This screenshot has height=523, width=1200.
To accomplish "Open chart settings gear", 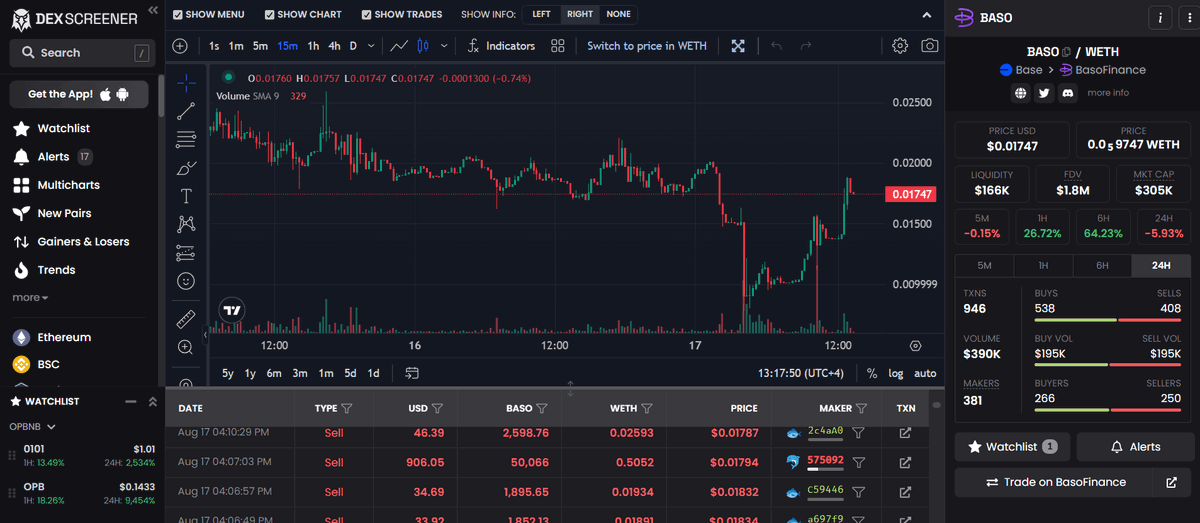I will [900, 46].
